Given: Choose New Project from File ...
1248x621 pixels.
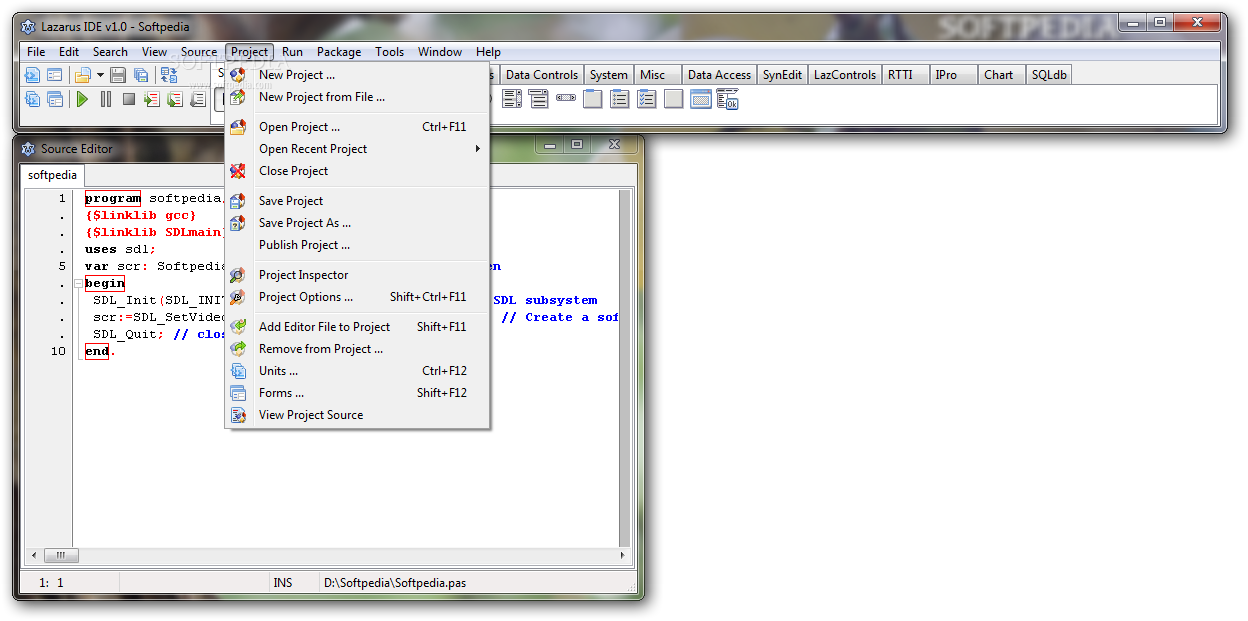Looking at the screenshot, I should pos(358,97).
